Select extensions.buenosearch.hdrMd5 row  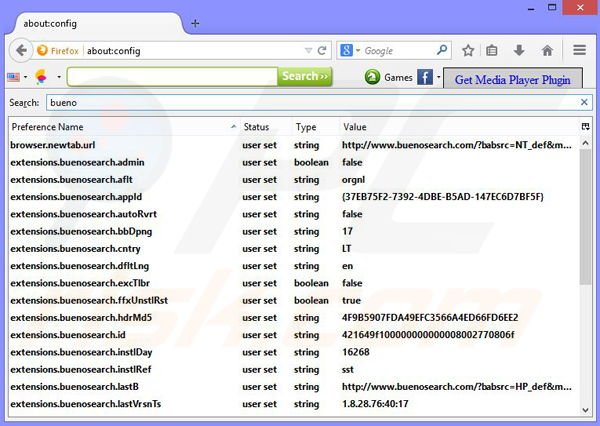(294, 317)
